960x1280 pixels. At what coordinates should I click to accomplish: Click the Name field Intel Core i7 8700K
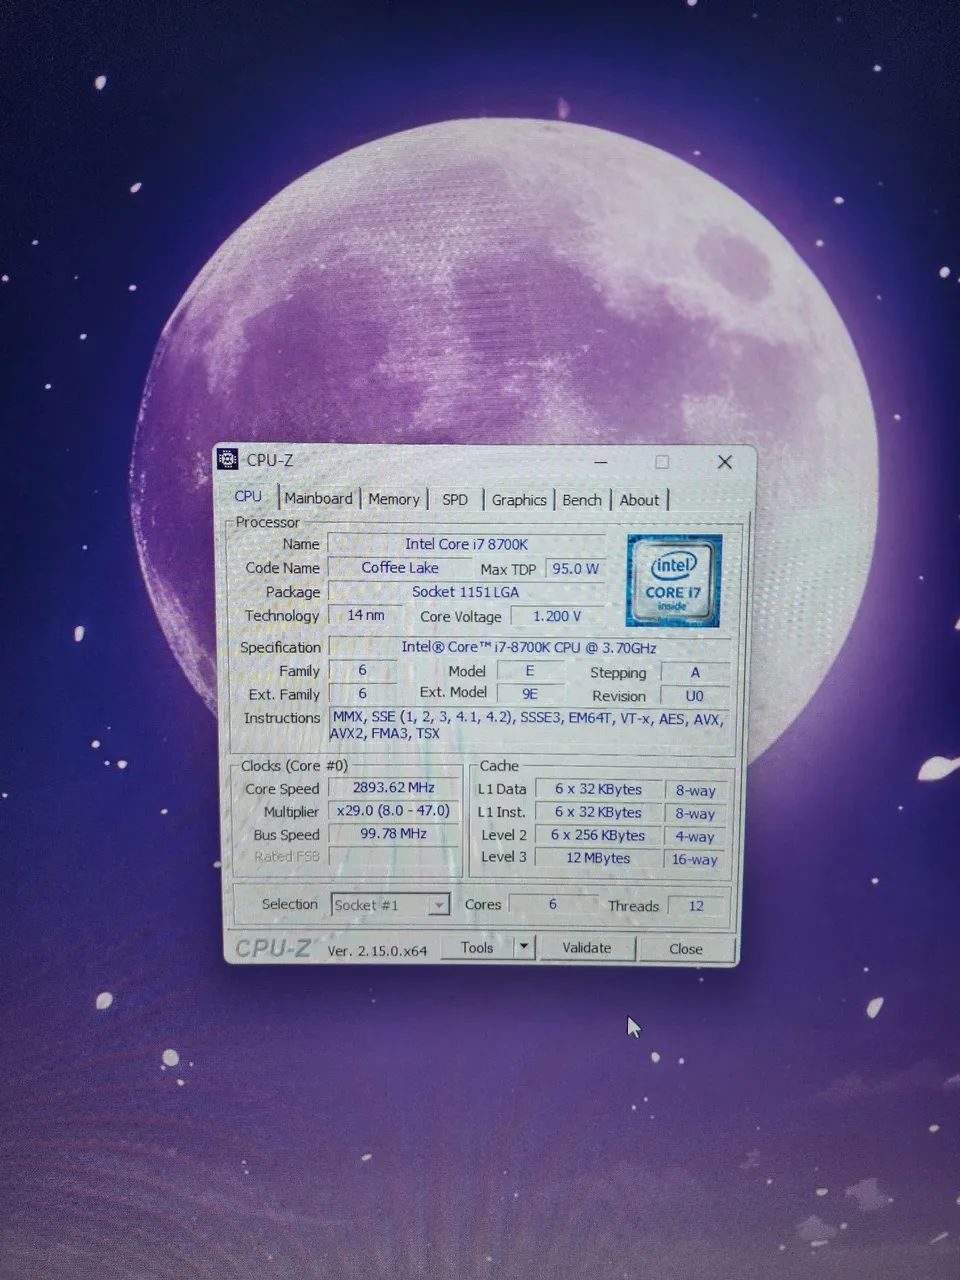[466, 544]
